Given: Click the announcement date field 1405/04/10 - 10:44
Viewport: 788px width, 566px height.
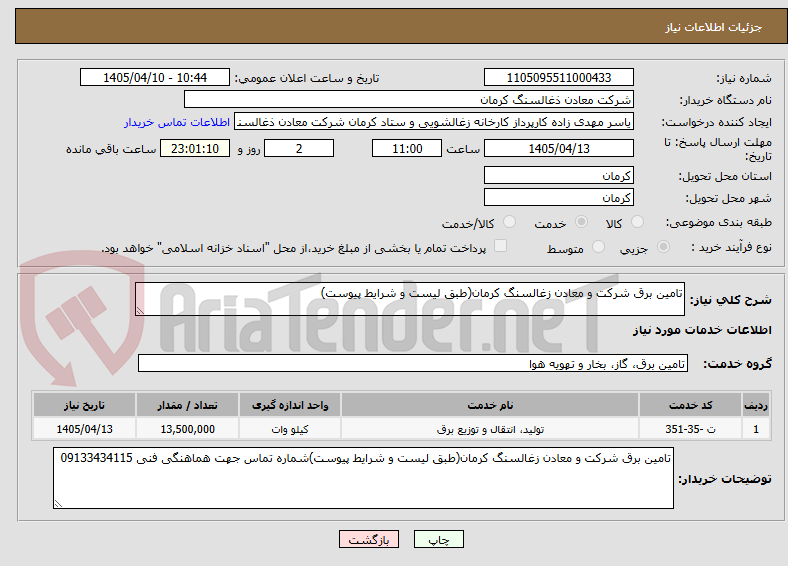Looking at the screenshot, I should point(155,77).
